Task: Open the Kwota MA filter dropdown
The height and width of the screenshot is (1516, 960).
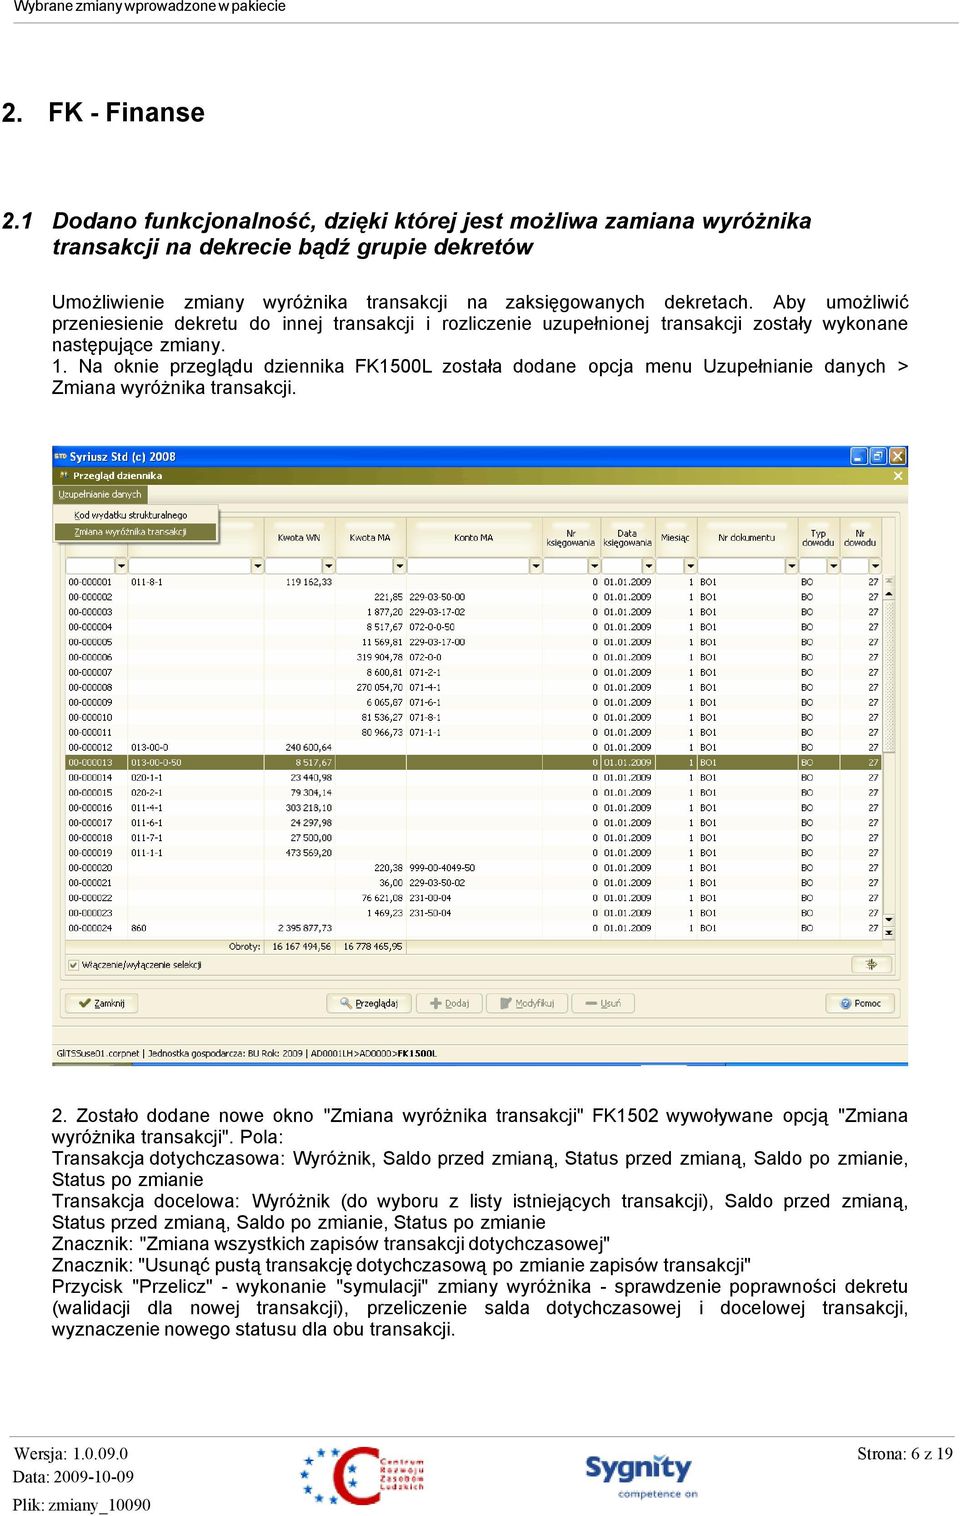Action: (x=399, y=566)
